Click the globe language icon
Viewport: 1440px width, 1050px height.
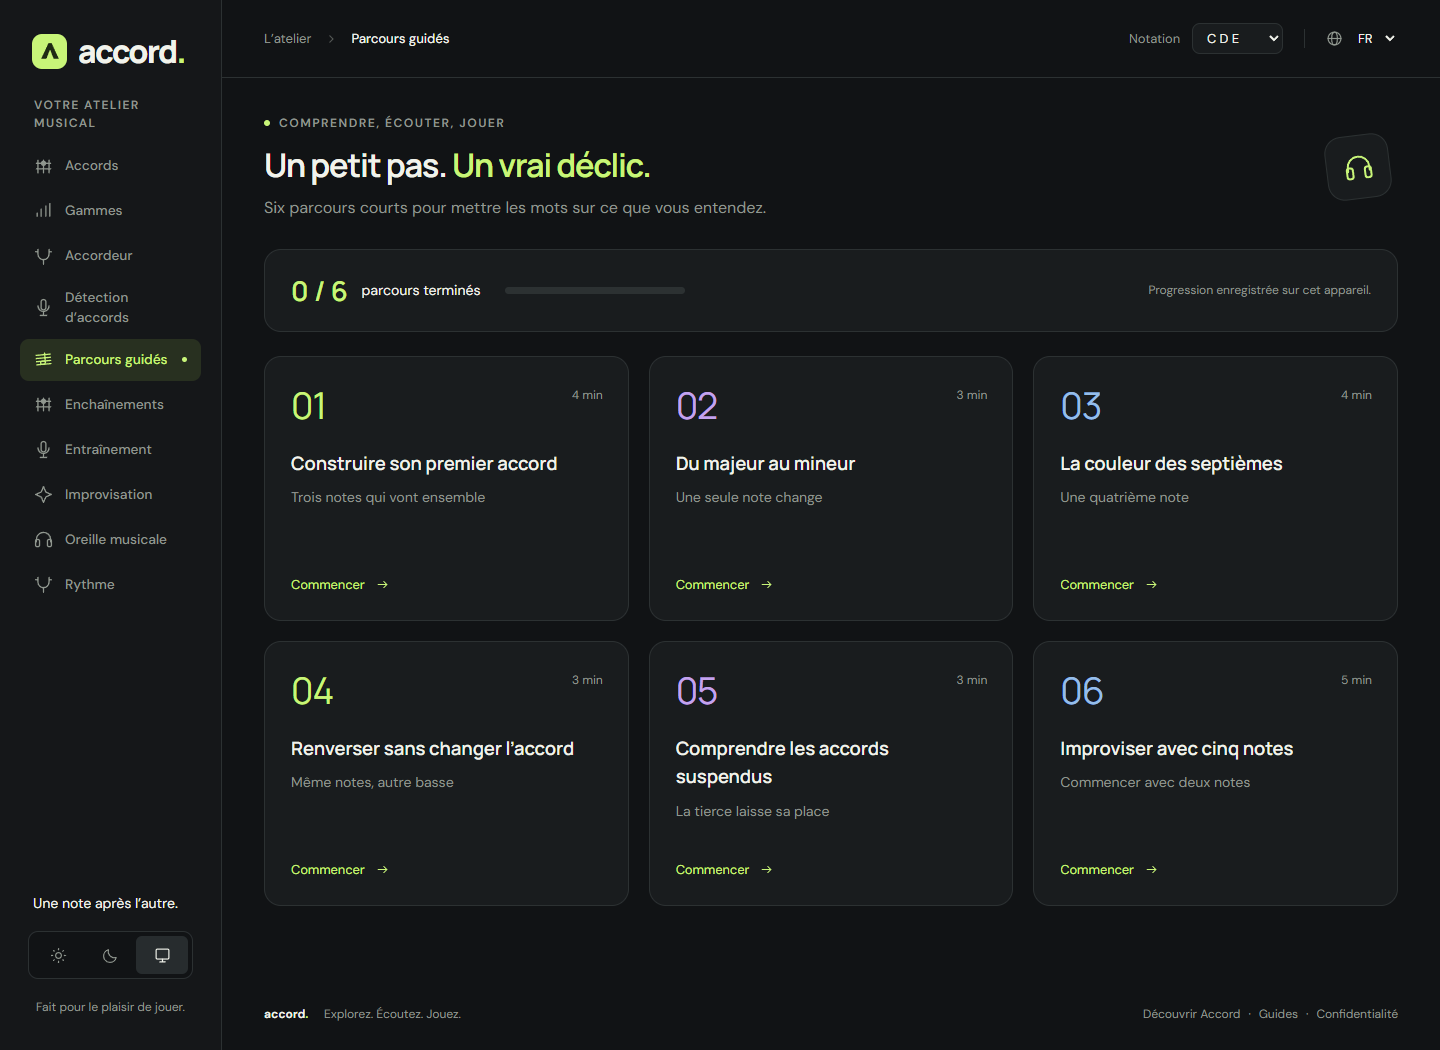tap(1334, 39)
